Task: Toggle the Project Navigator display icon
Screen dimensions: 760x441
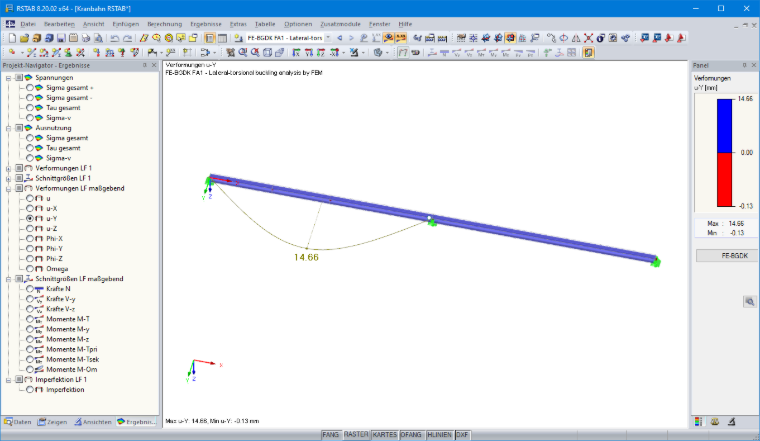Action: [209, 38]
